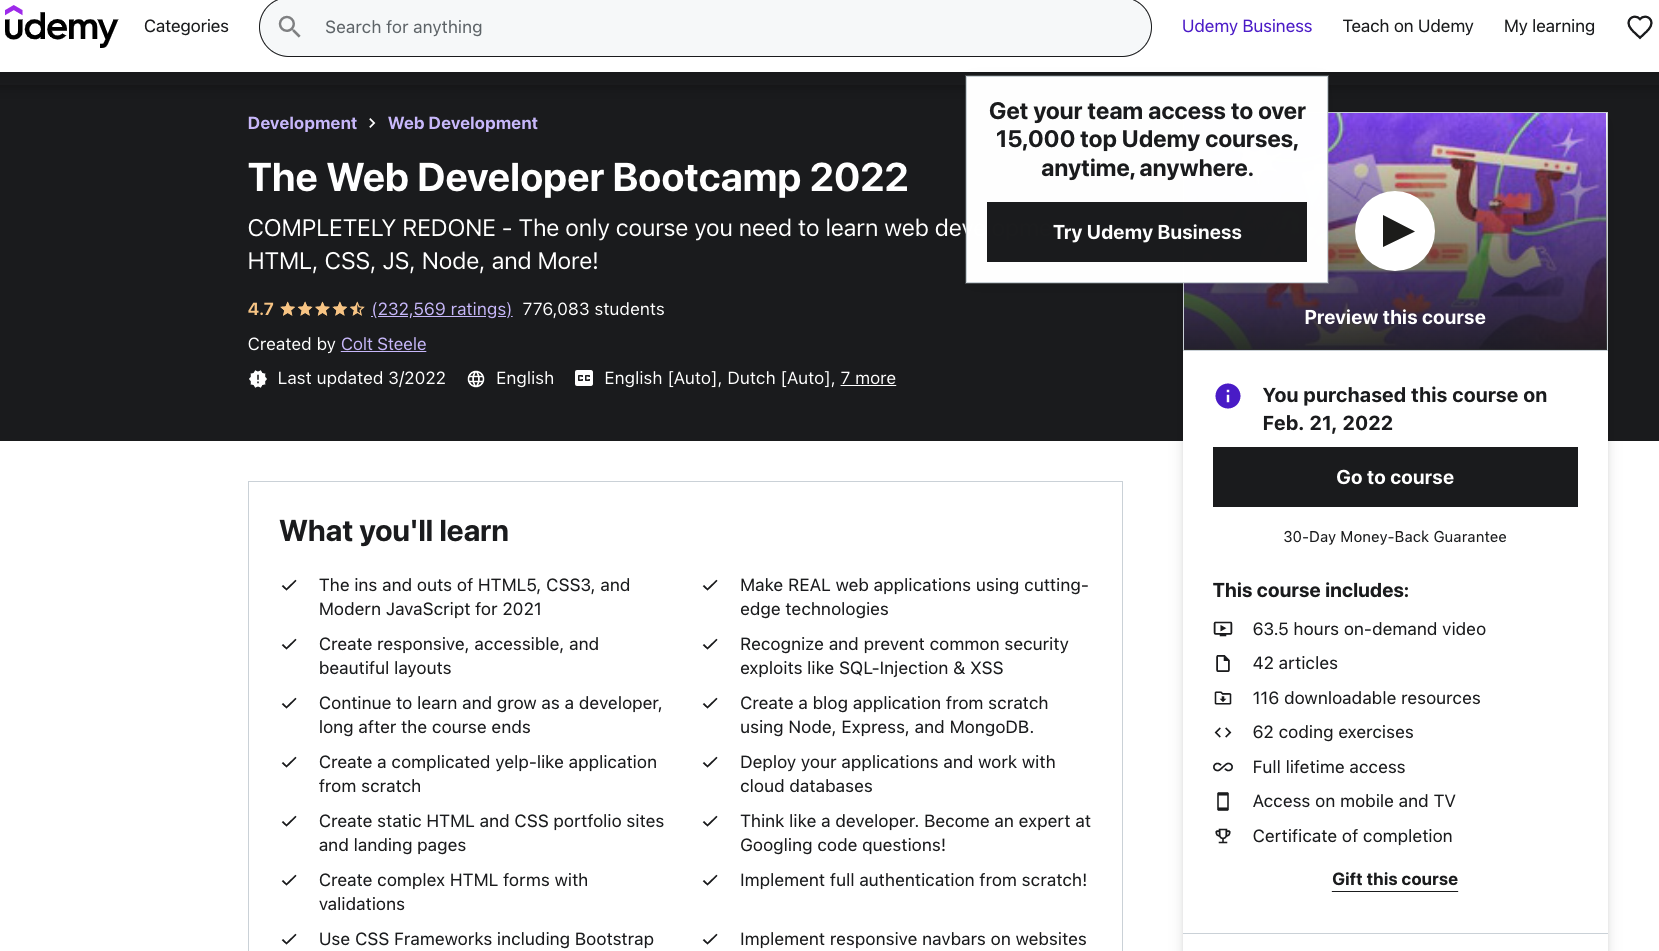Click checkmark beside Create complex HTML forms
Viewport: 1659px width, 951px height.
289,880
